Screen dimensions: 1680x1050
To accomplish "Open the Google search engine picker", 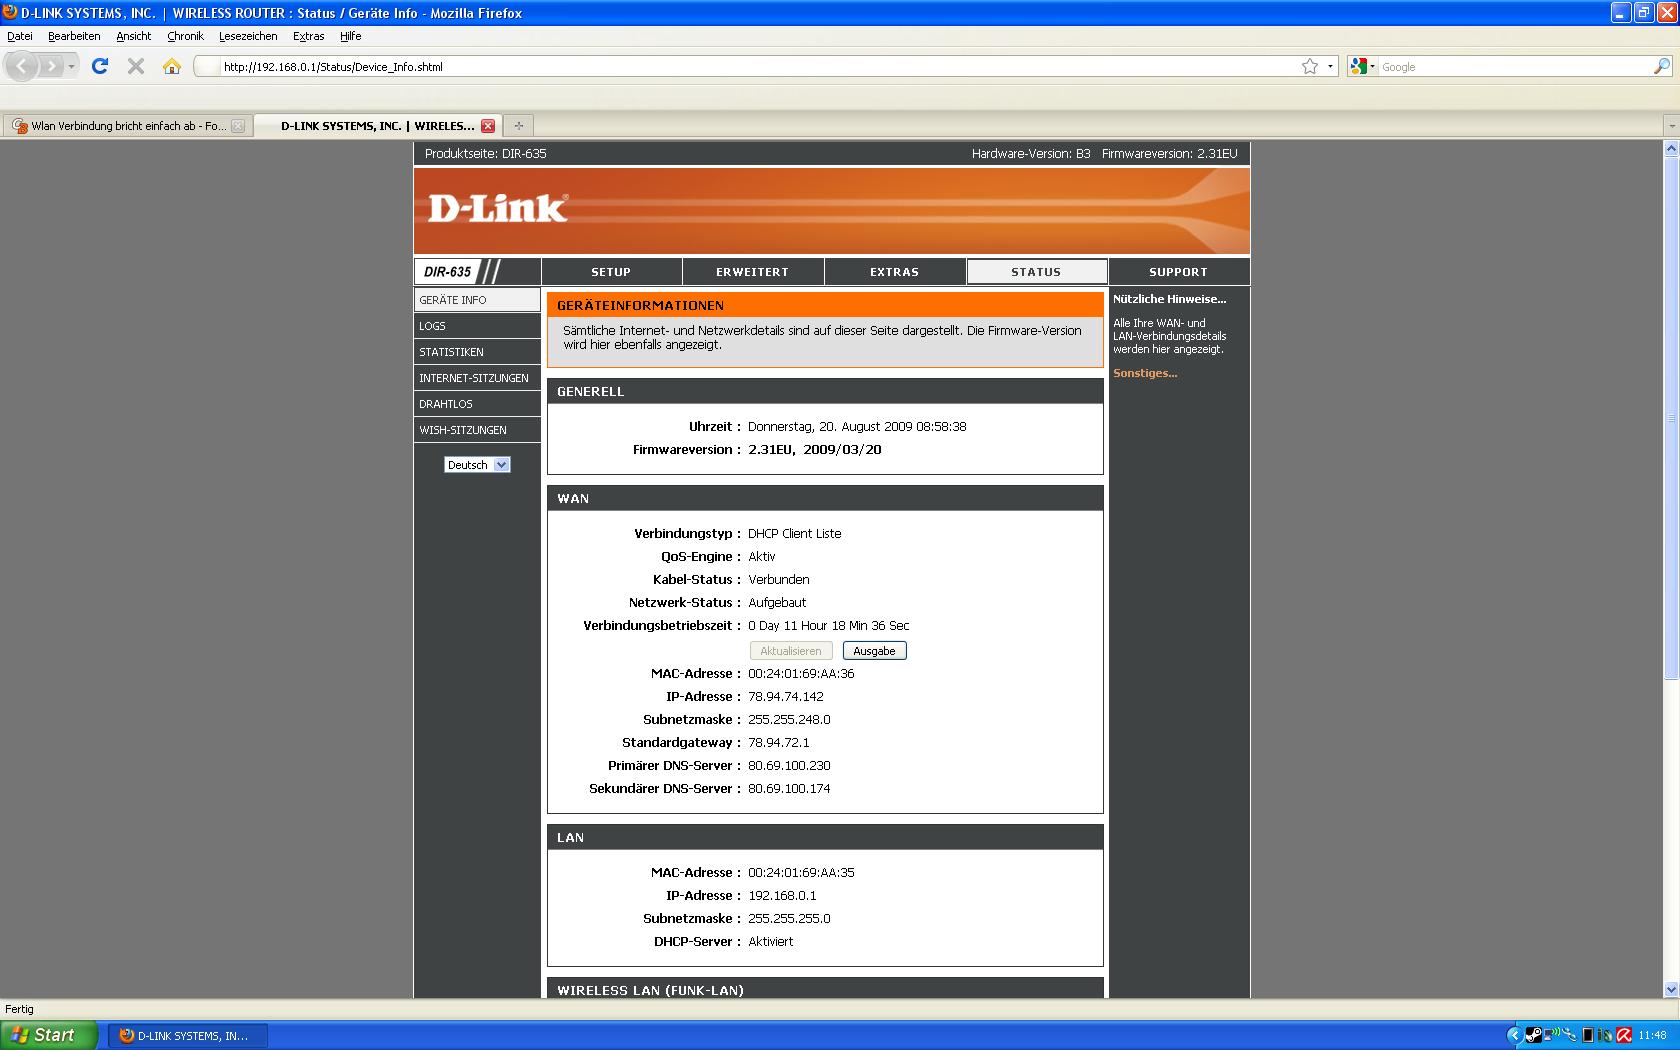I will 1362,67.
